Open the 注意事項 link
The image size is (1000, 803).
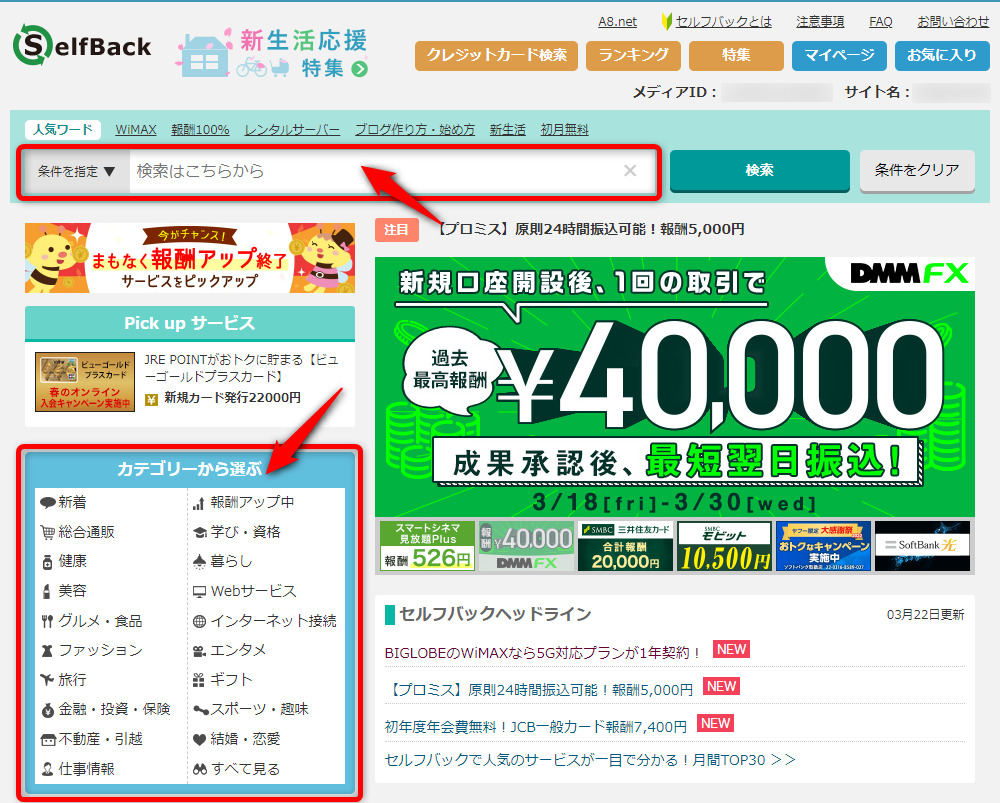(820, 22)
